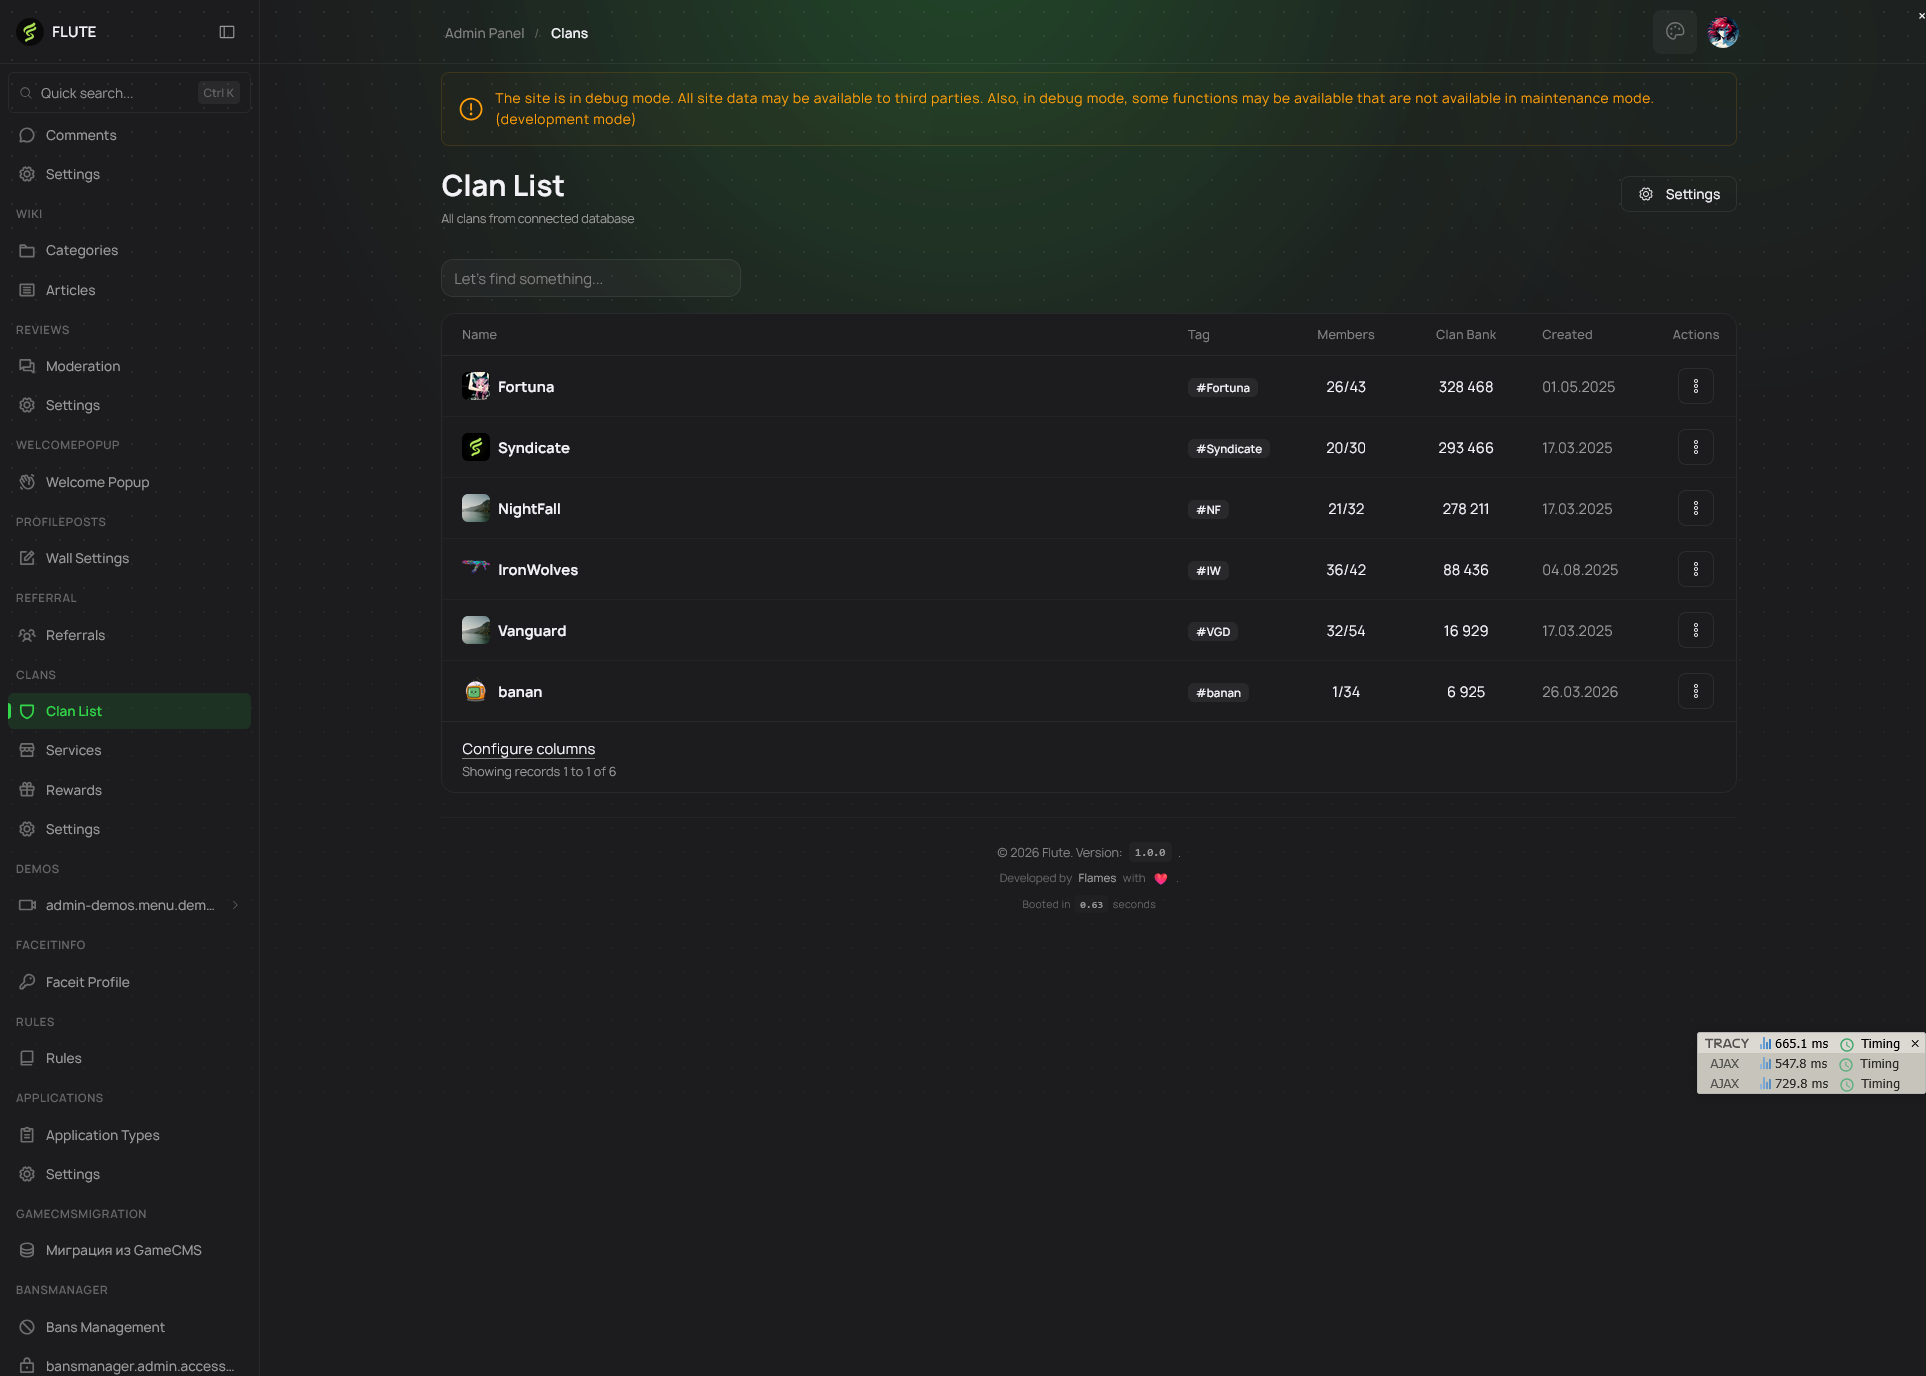The width and height of the screenshot is (1926, 1376).
Task: Close the Tracy debug panel
Action: tap(1915, 1043)
